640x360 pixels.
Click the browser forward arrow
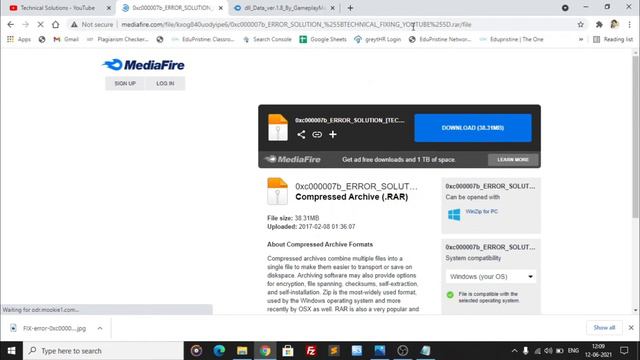point(25,24)
